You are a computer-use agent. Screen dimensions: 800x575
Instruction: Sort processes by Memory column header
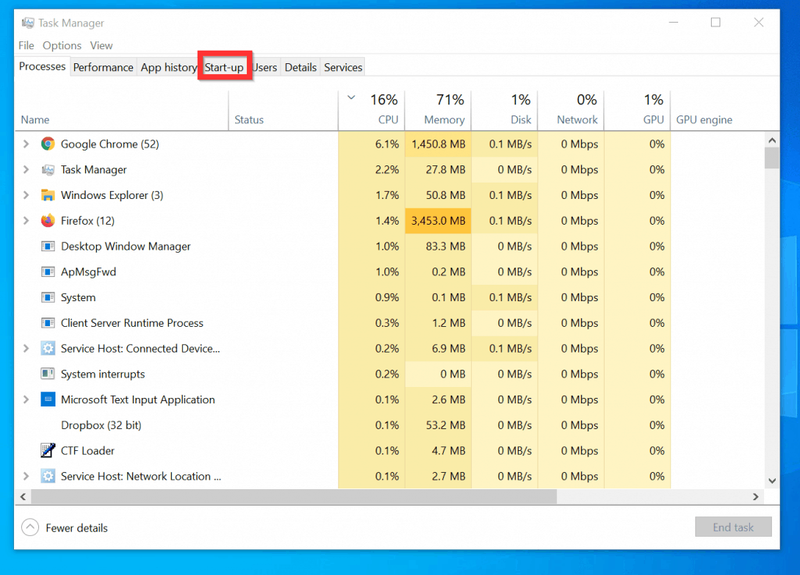tap(438, 111)
